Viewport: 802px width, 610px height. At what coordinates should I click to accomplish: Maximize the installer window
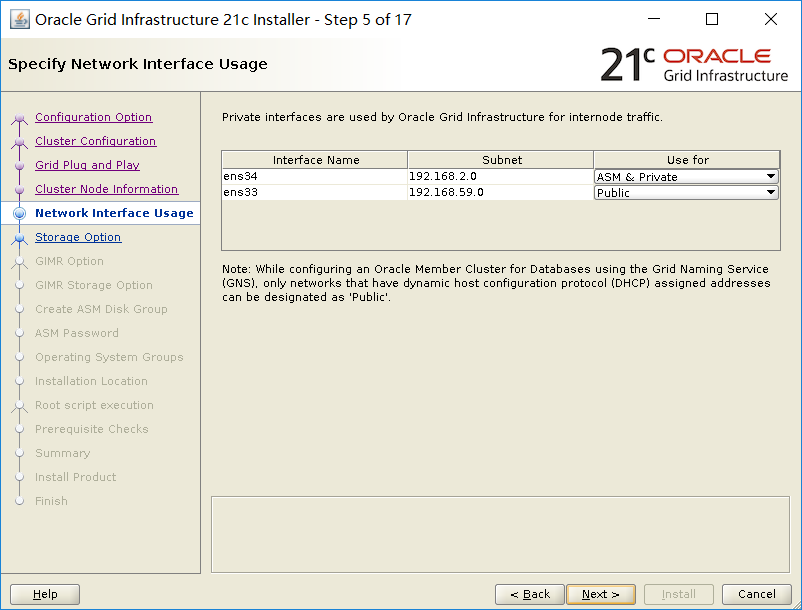click(711, 19)
